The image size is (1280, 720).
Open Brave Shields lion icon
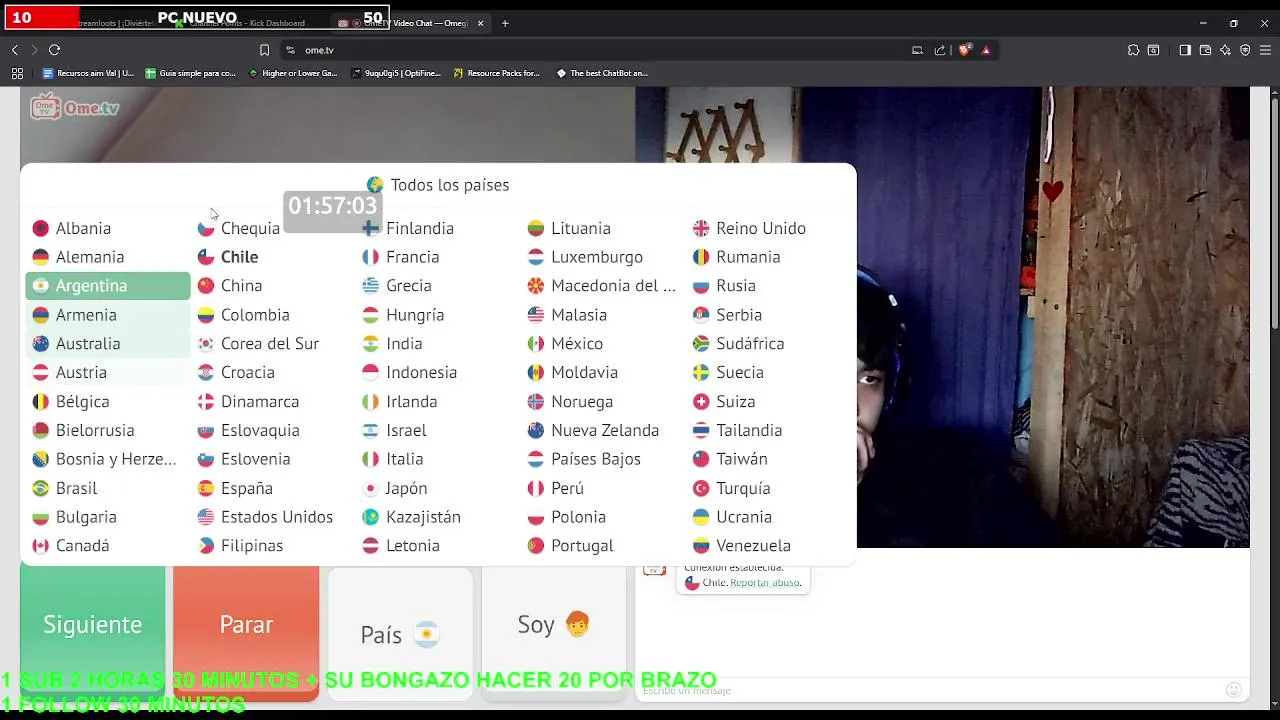click(x=964, y=50)
